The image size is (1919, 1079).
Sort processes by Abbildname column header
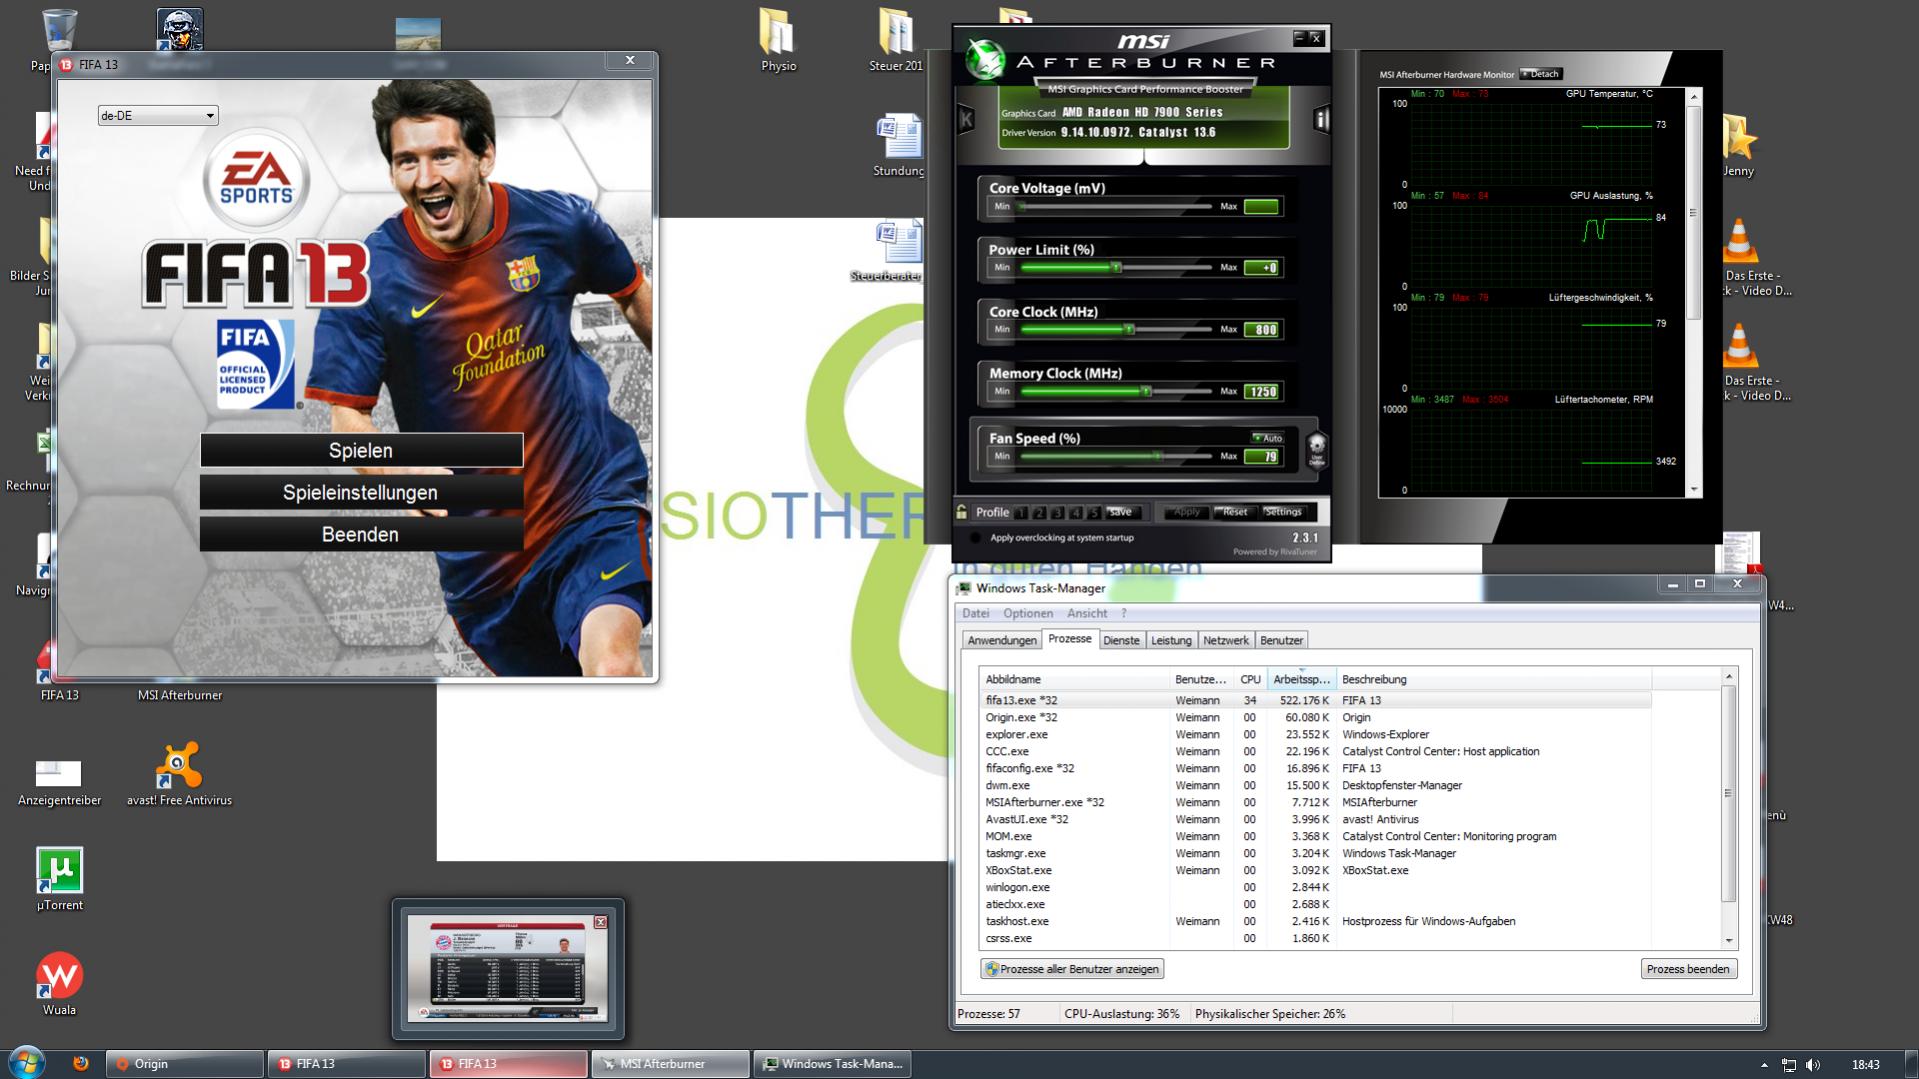click(1074, 680)
